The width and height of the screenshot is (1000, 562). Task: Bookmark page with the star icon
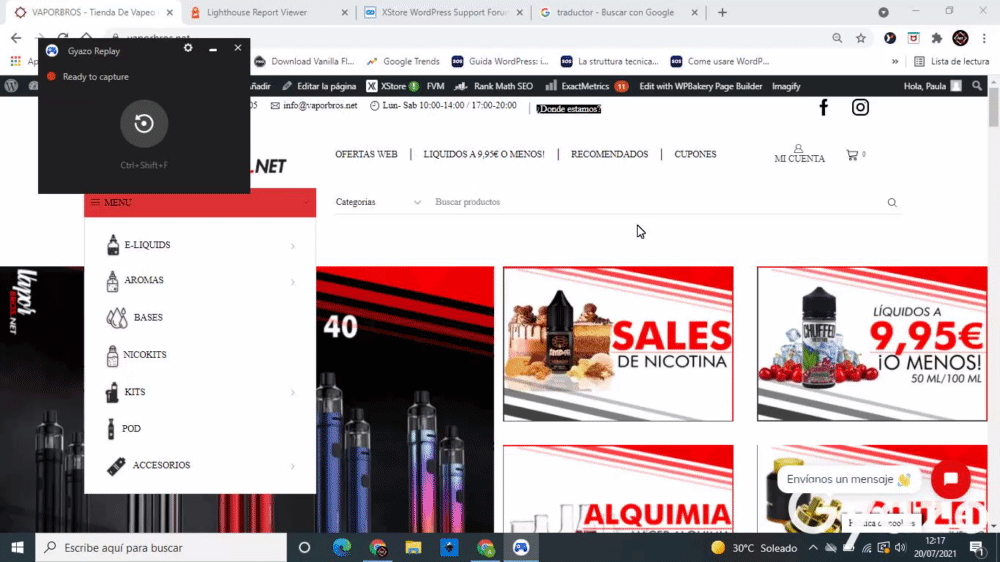861,38
